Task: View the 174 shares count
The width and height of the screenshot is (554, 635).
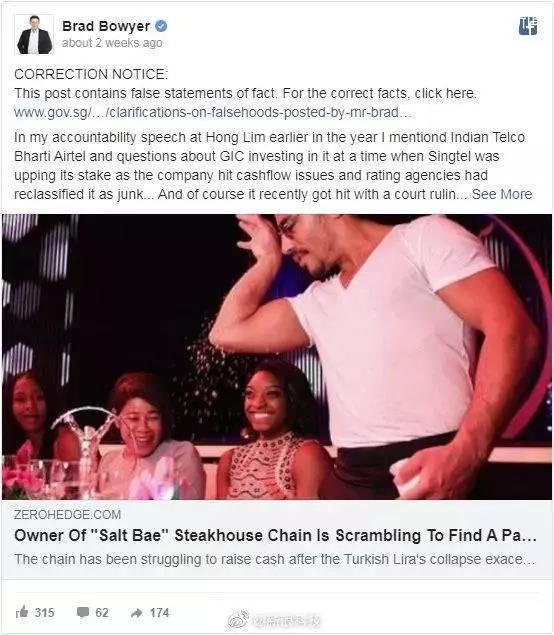Action: 160,612
